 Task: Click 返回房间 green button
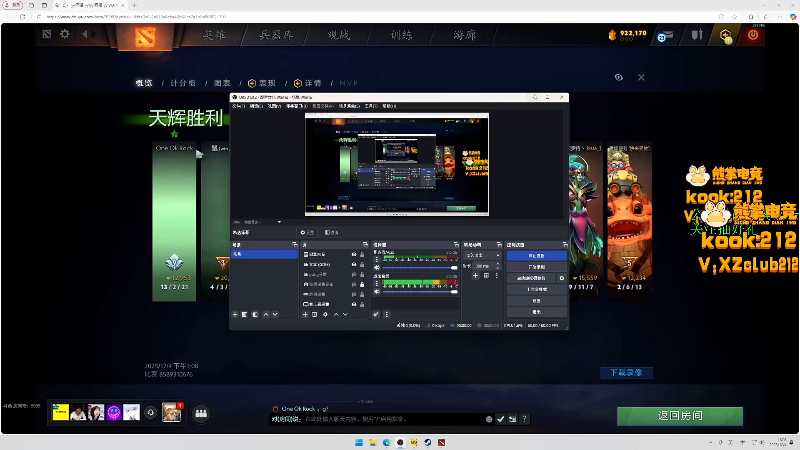[x=680, y=416]
